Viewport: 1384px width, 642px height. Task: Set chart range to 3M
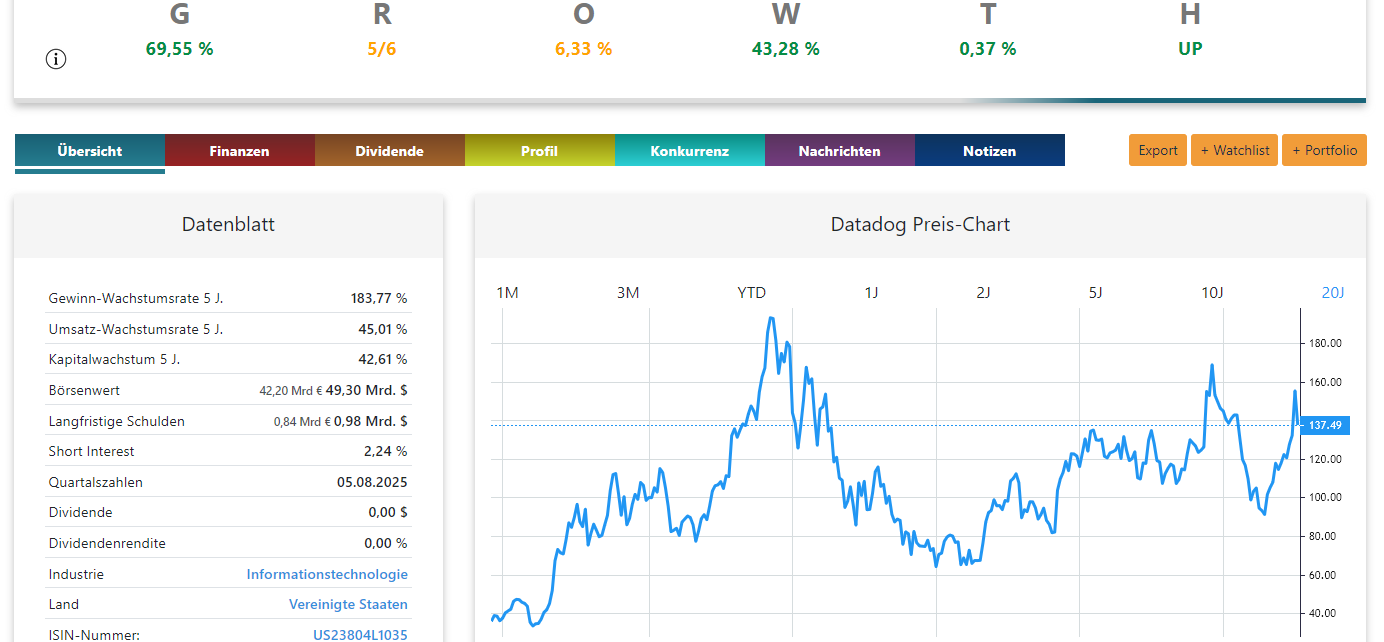[x=628, y=292]
